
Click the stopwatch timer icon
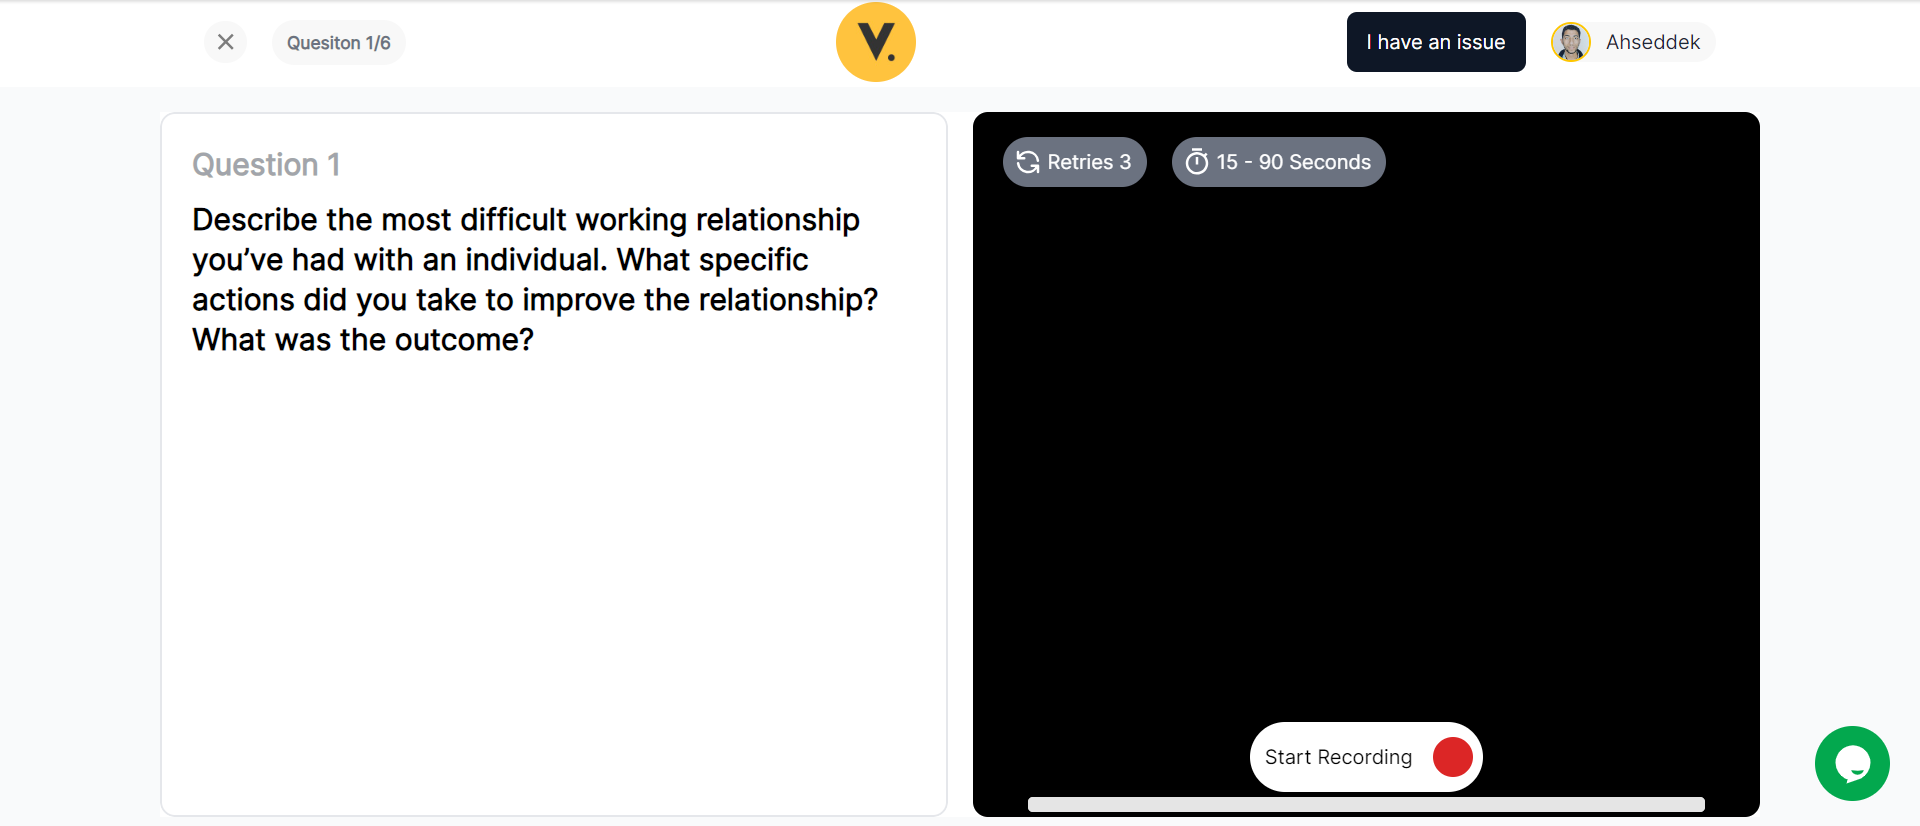[x=1197, y=162]
